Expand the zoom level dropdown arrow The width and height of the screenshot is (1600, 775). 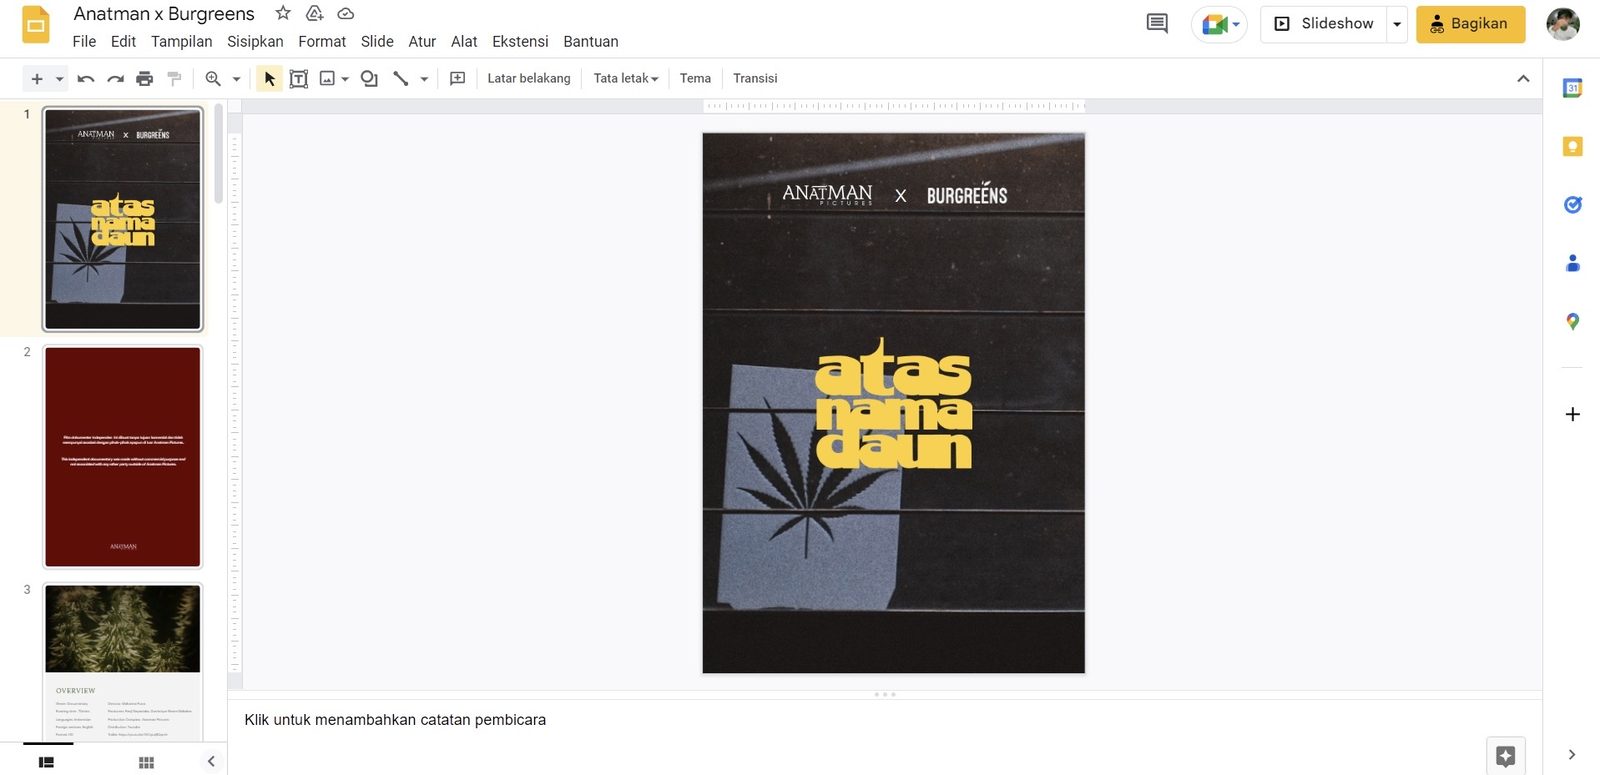pos(237,79)
